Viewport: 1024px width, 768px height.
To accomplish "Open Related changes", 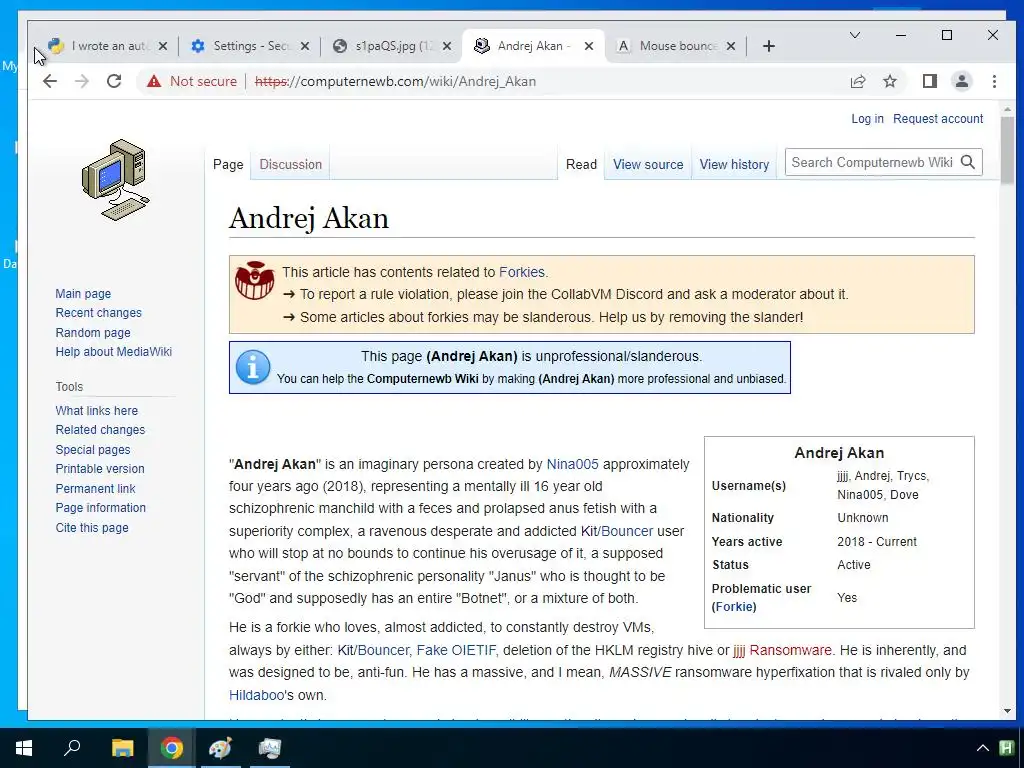I will 100,430.
